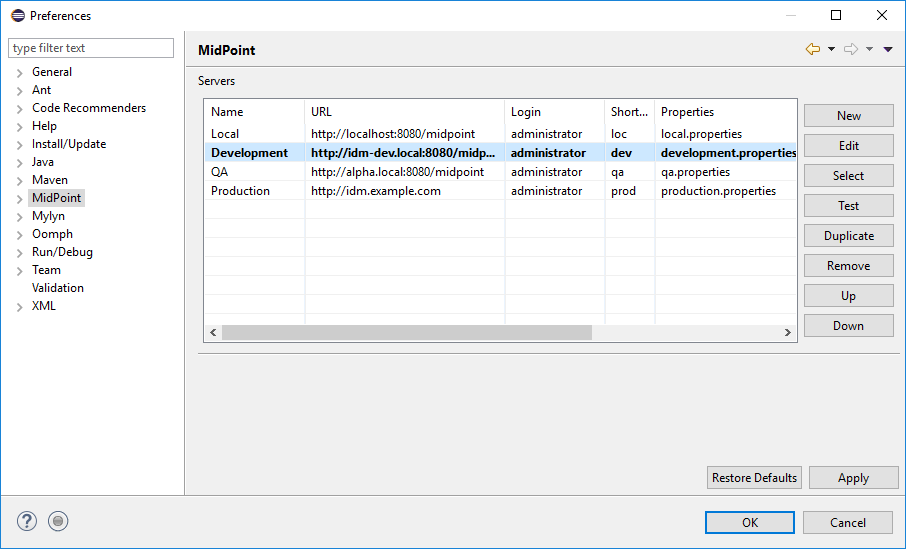Select the MidPoint tree item
This screenshot has width=906, height=549.
point(57,198)
